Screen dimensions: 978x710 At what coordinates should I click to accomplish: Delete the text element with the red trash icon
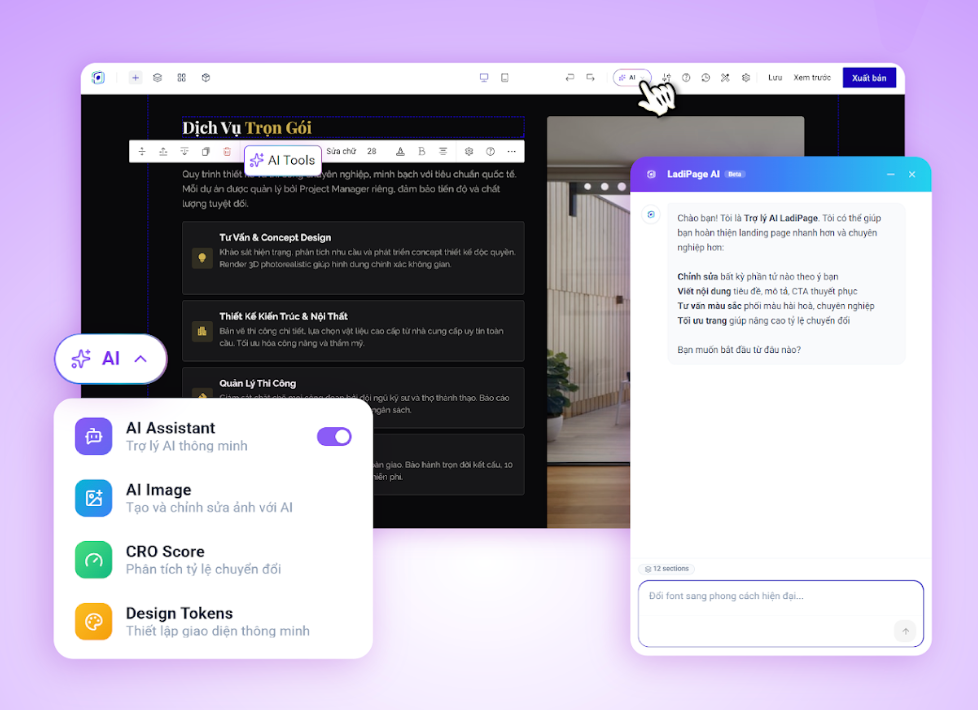[x=225, y=151]
